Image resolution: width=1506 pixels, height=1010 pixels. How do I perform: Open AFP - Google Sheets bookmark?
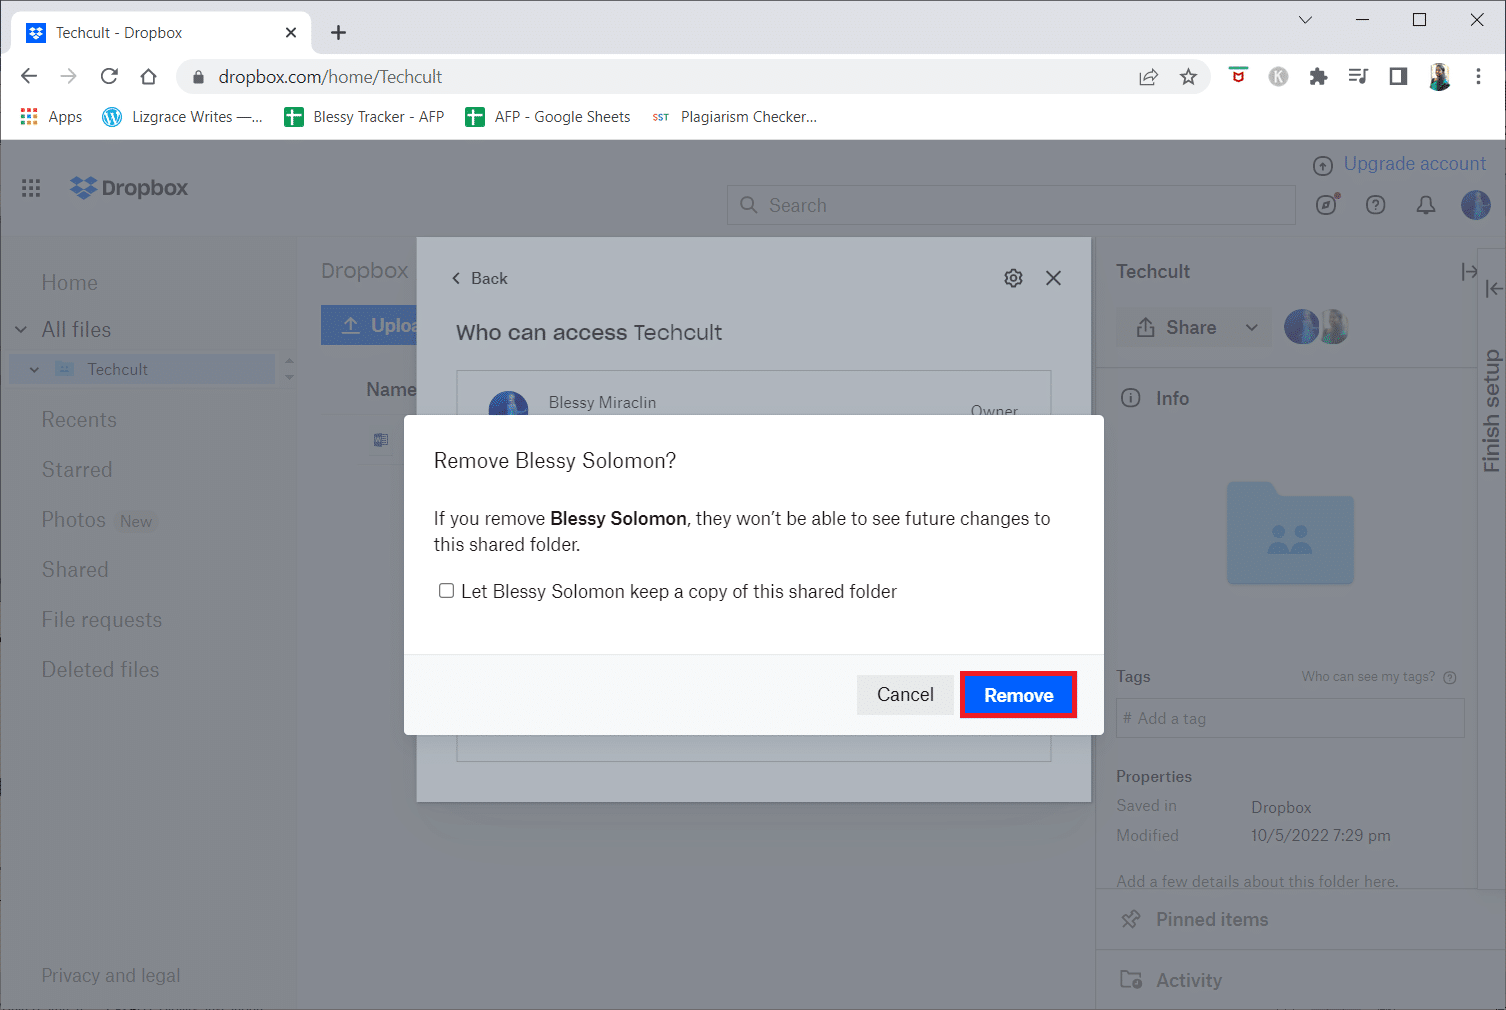pyautogui.click(x=548, y=117)
